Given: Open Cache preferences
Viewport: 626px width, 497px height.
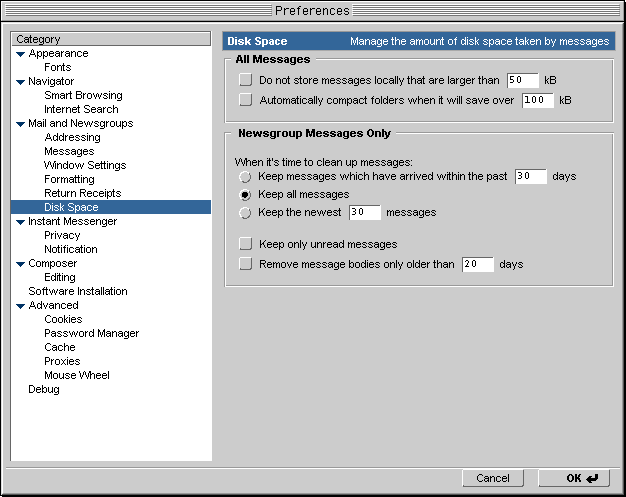Looking at the screenshot, I should point(60,347).
